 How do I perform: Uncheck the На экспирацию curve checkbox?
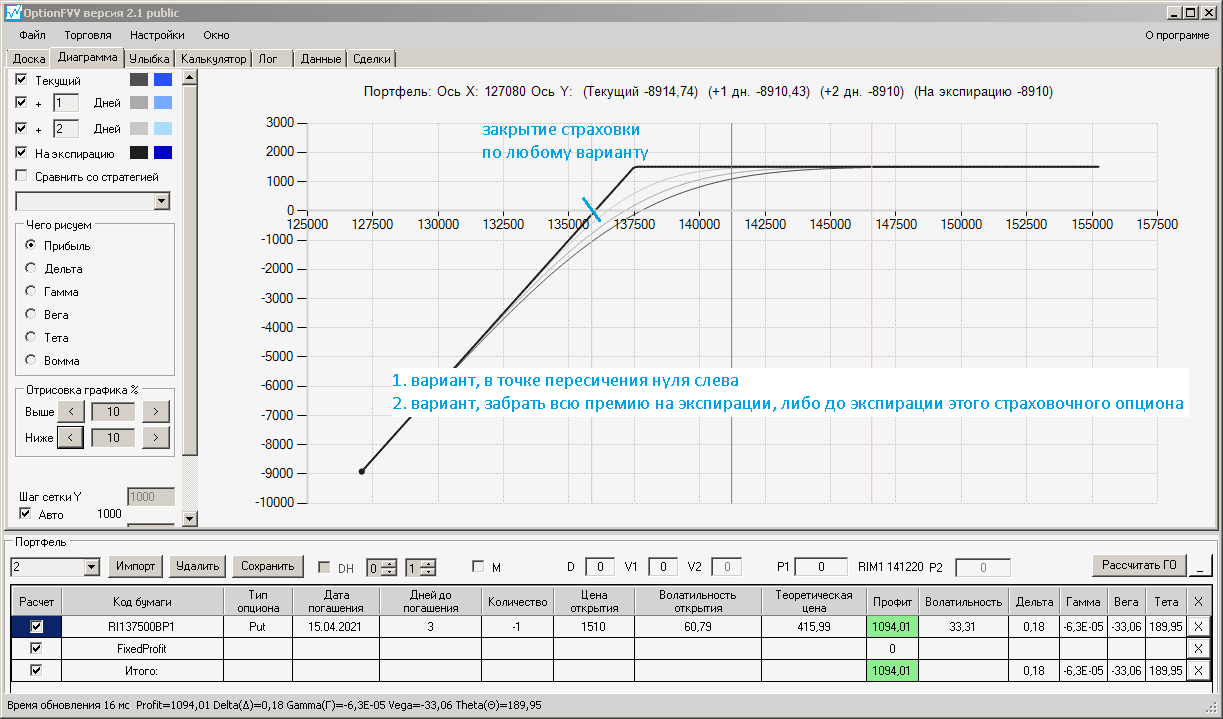pos(22,153)
